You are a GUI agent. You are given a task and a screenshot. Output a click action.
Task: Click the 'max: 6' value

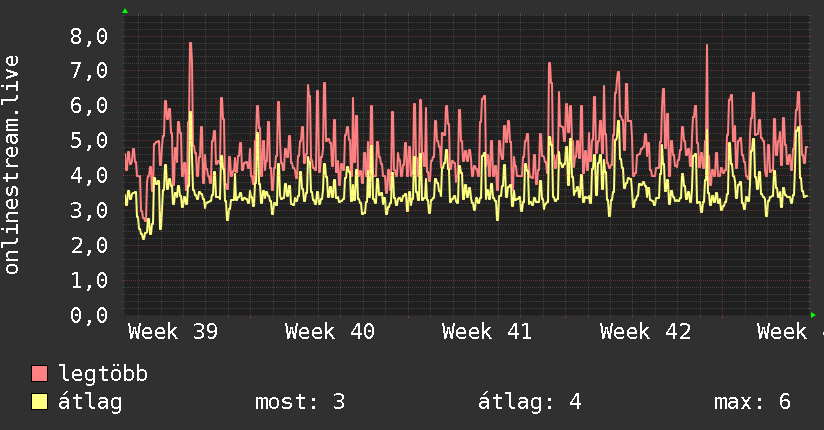pos(752,402)
